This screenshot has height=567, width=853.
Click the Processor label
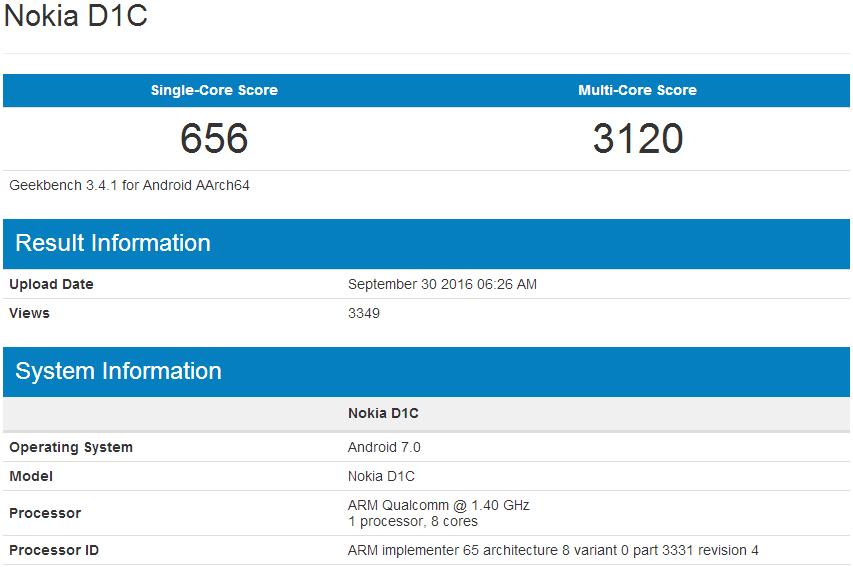(x=45, y=513)
